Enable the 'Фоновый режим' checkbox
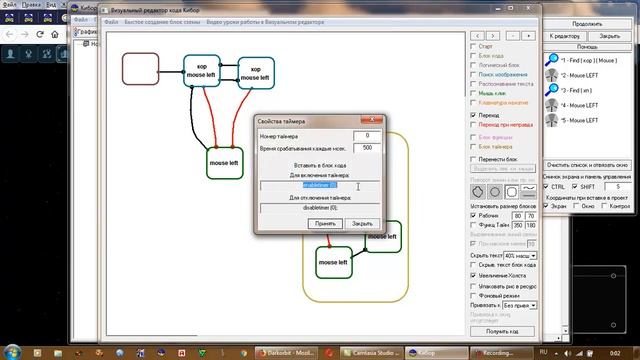Screen dimensions: 640x360 (473, 296)
